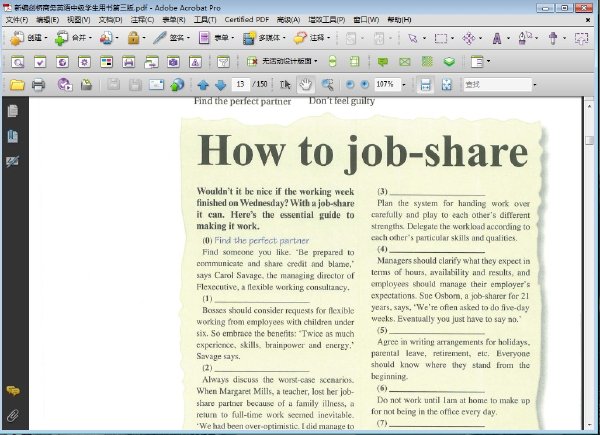Viewport: 600px width, 435px height.
Task: Open the 合并 (Combine) files dropdown
Action: 73,38
